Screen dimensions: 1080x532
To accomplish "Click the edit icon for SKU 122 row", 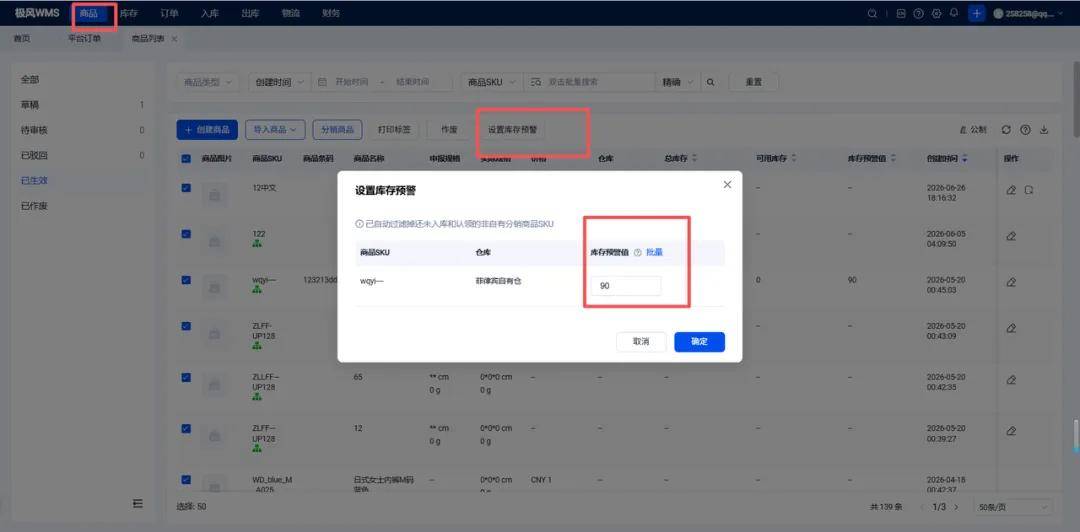I will (x=1011, y=236).
